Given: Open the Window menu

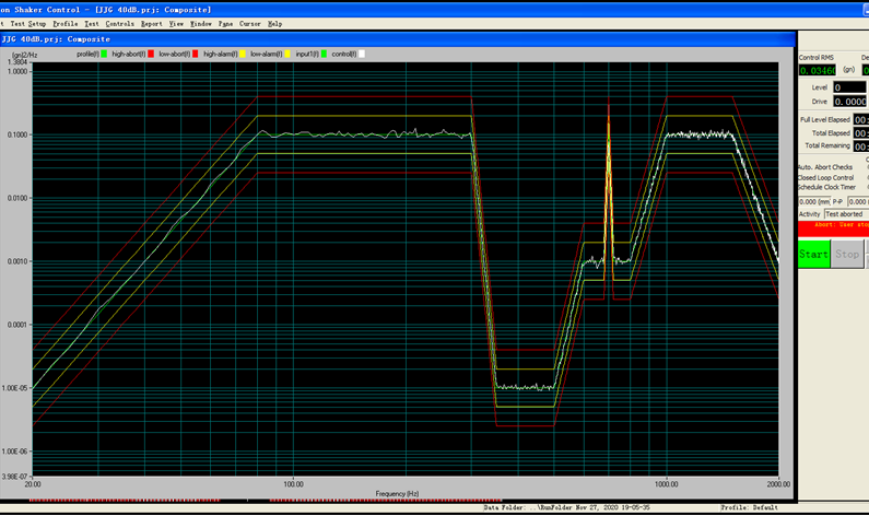Looking at the screenshot, I should coord(201,24).
